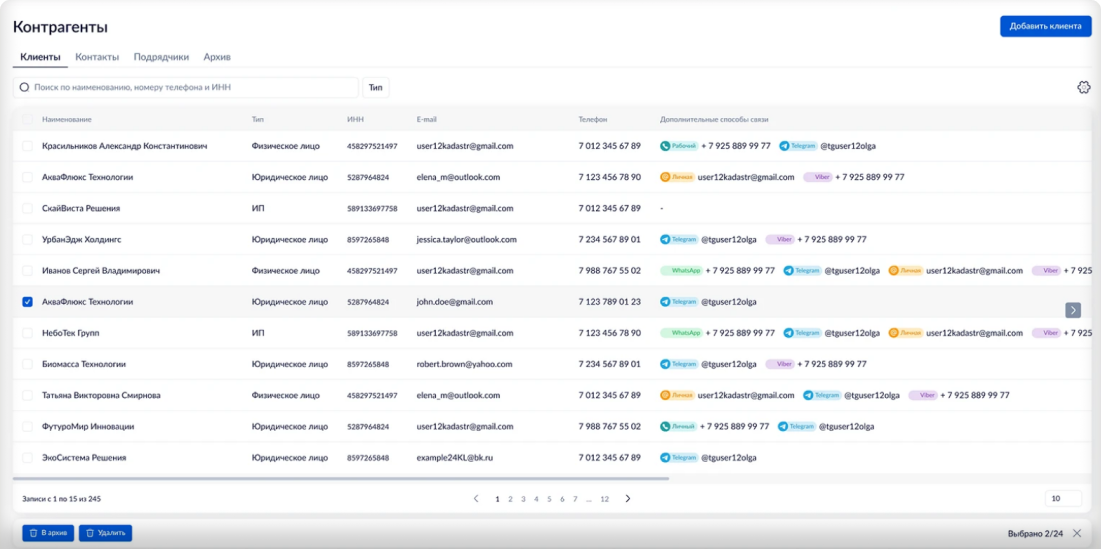Open table settings gear icon

1083,87
